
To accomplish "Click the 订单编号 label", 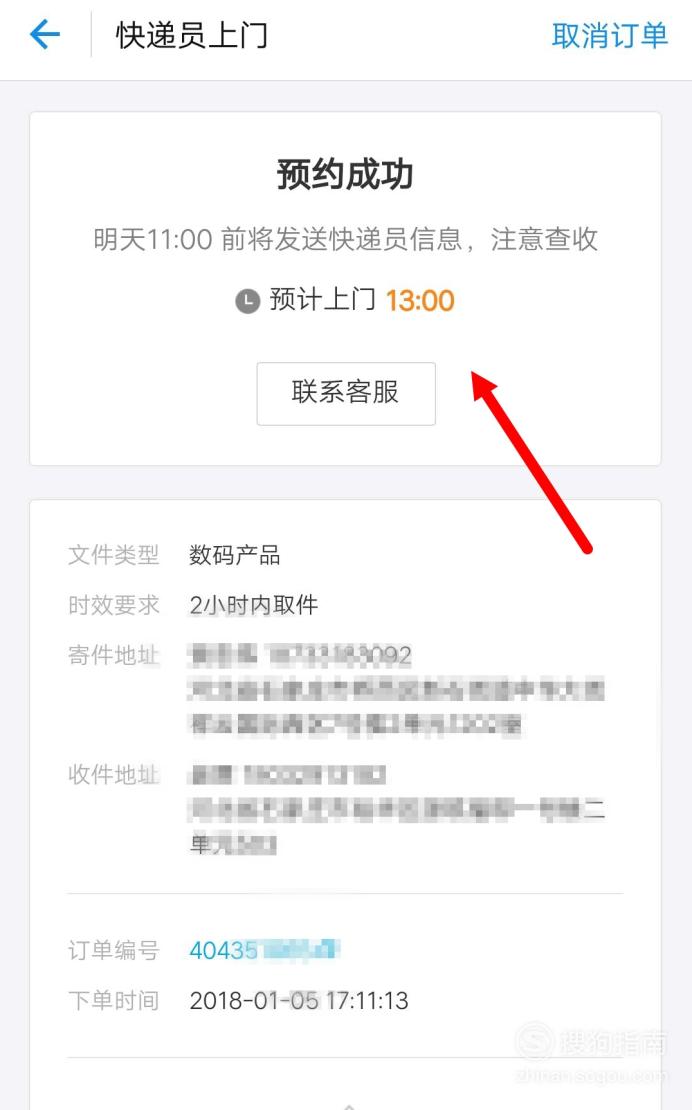I will tap(113, 950).
